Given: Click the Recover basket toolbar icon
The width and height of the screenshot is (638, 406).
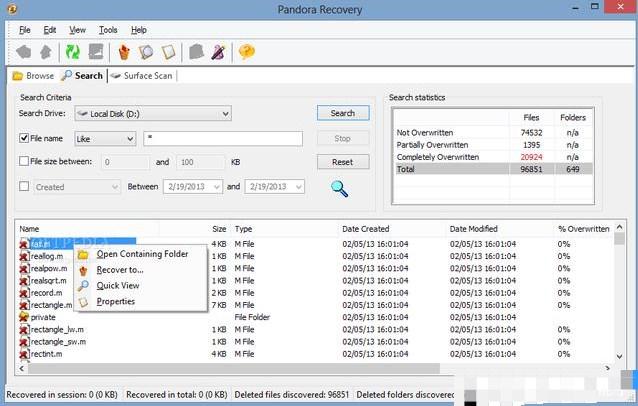Looking at the screenshot, I should tap(124, 52).
